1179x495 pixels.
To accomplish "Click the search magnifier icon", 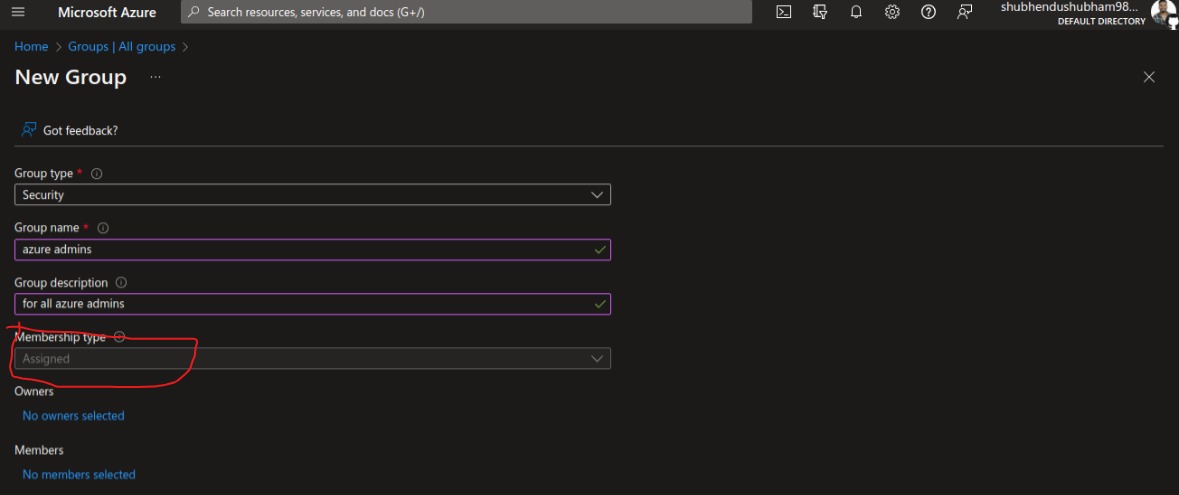I will click(194, 12).
